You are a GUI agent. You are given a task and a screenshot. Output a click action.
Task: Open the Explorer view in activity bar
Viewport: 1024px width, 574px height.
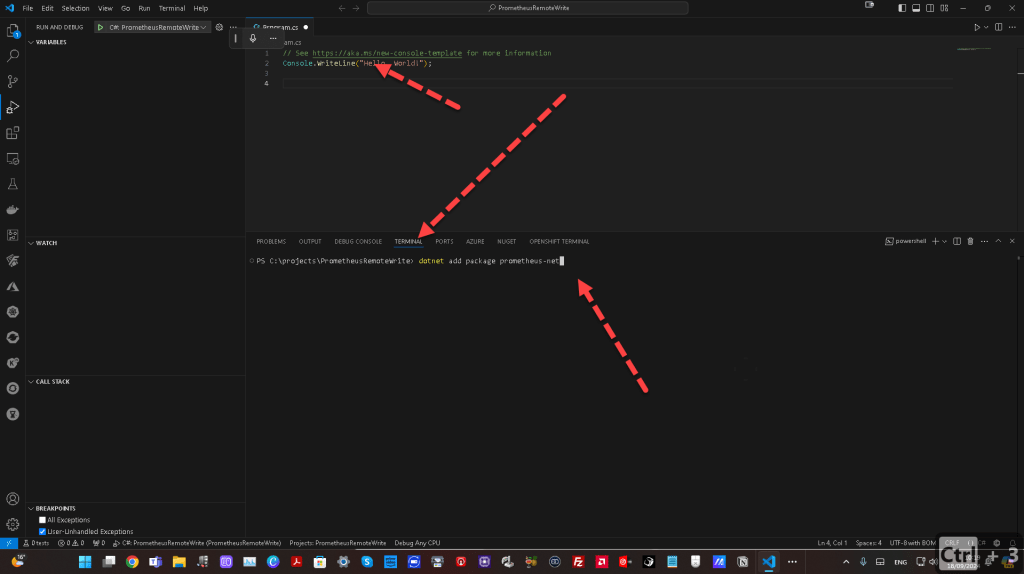click(12, 31)
